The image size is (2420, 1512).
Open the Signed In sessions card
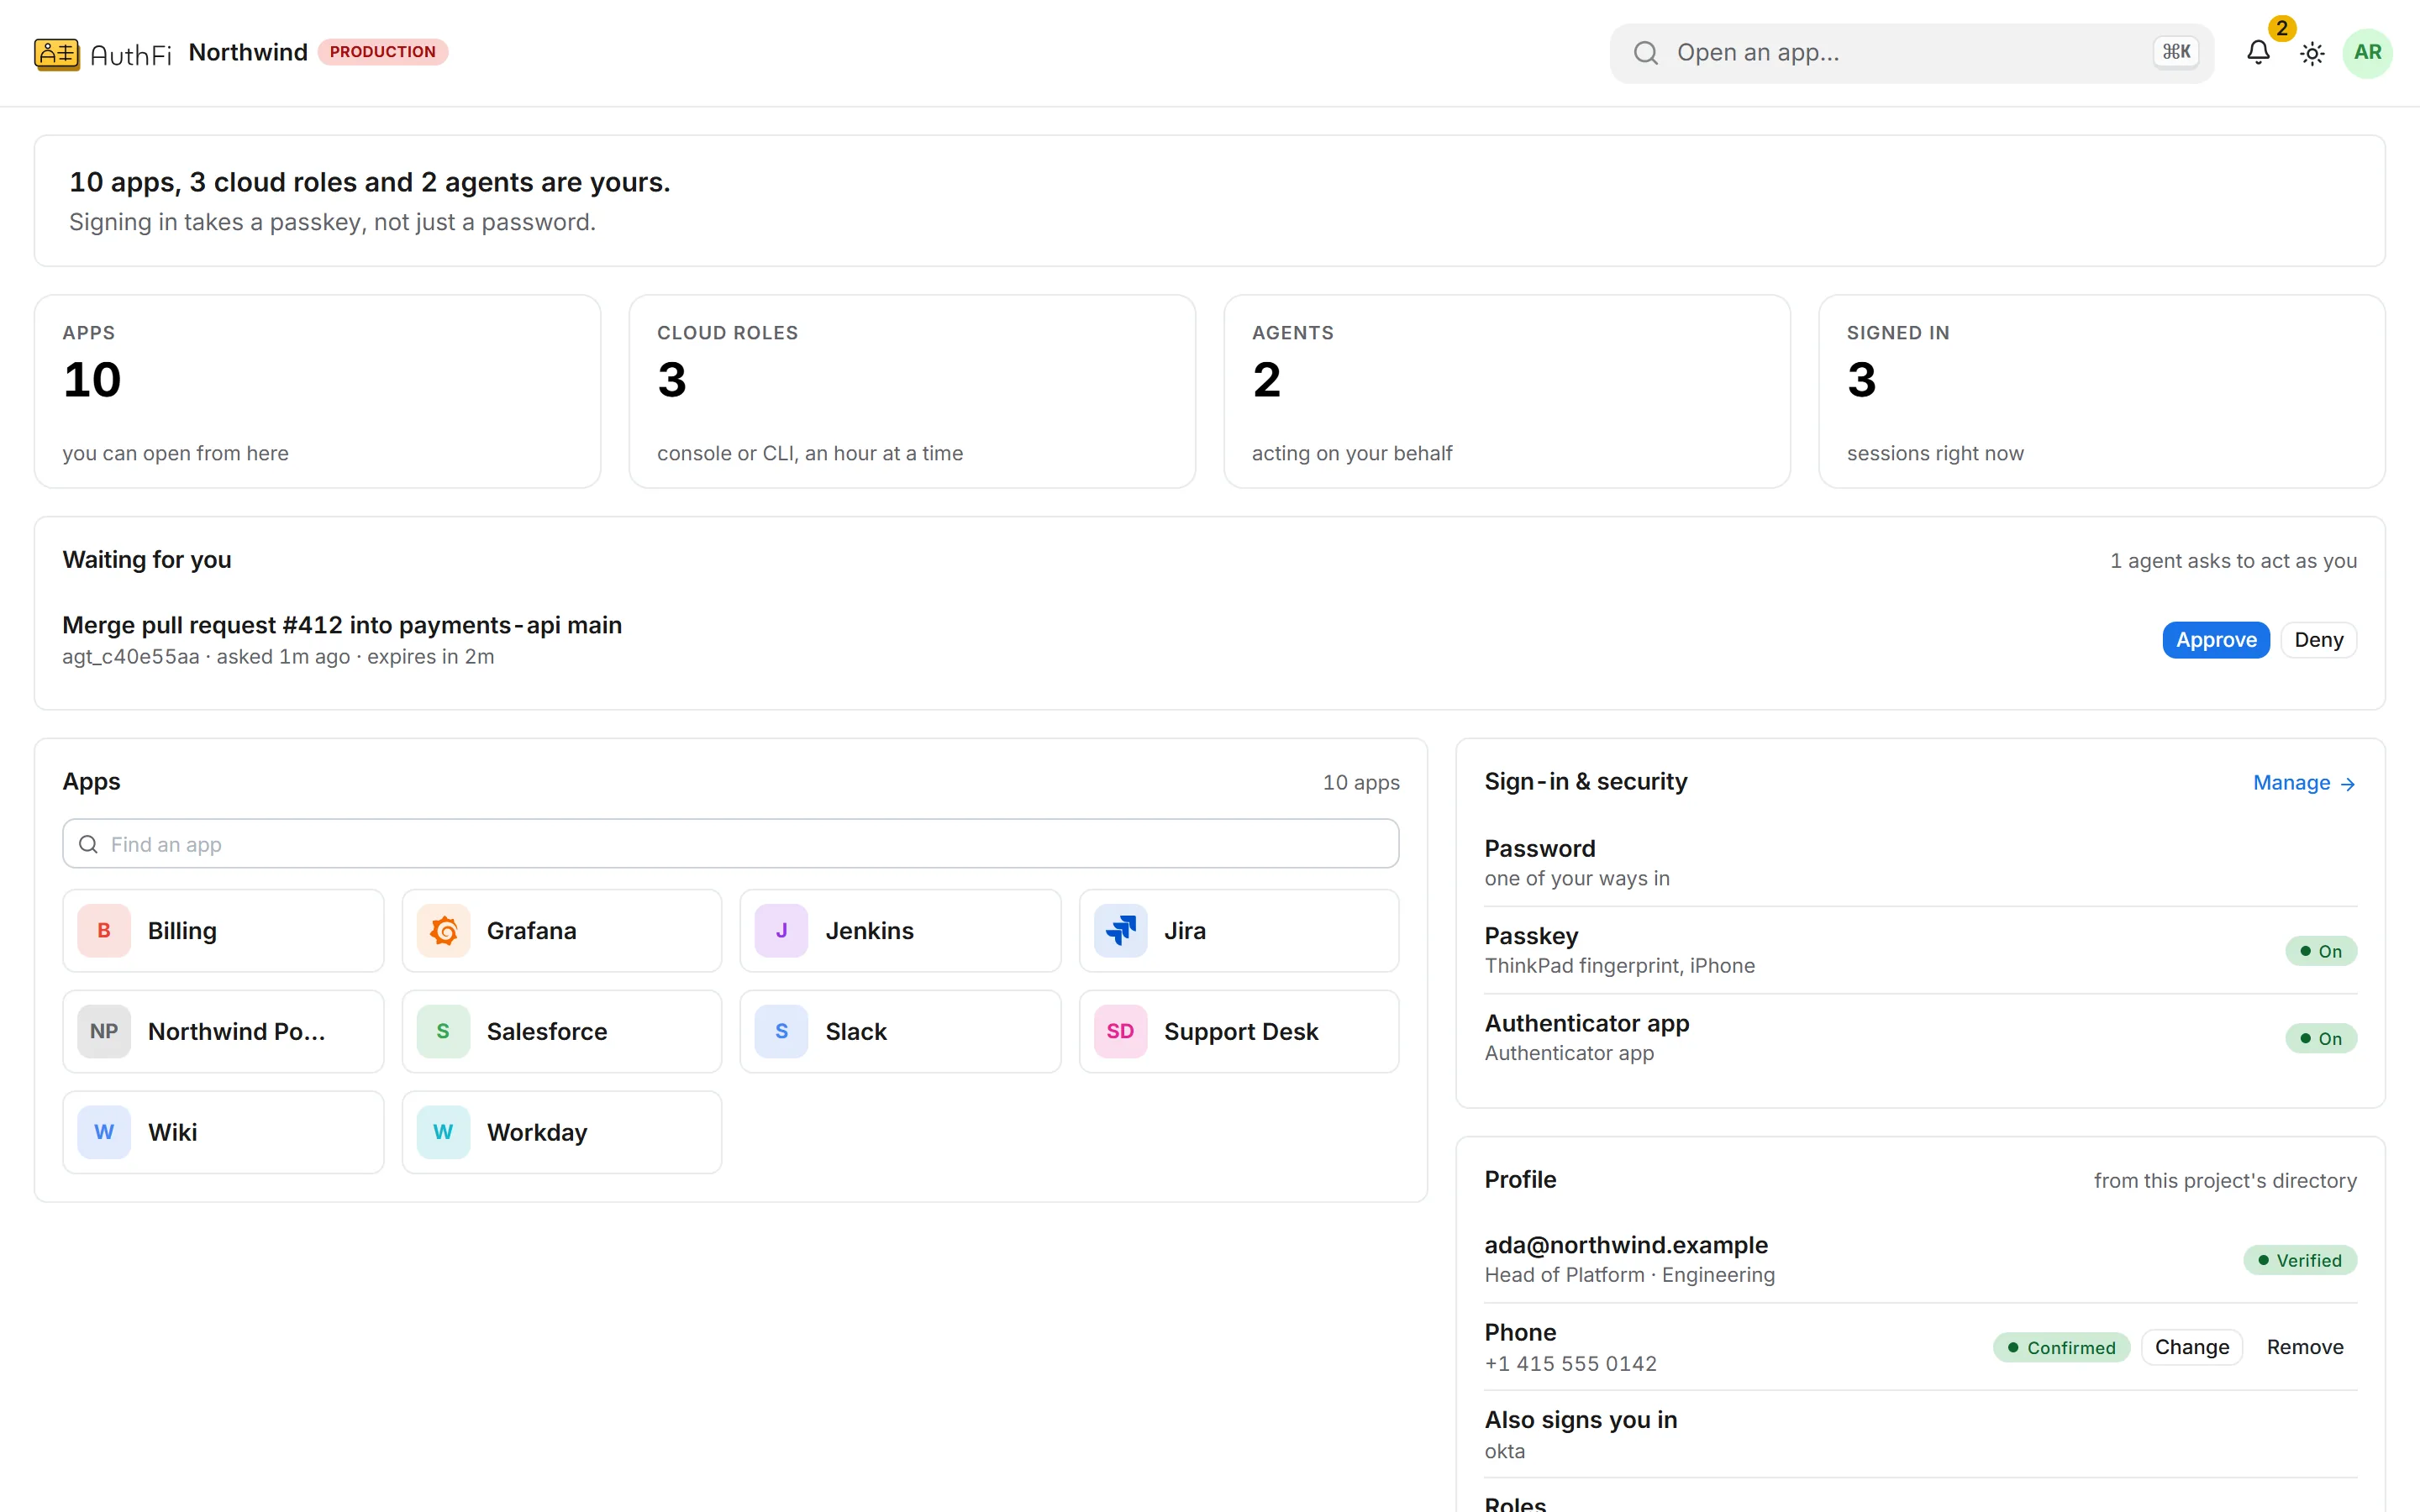pos(2102,391)
